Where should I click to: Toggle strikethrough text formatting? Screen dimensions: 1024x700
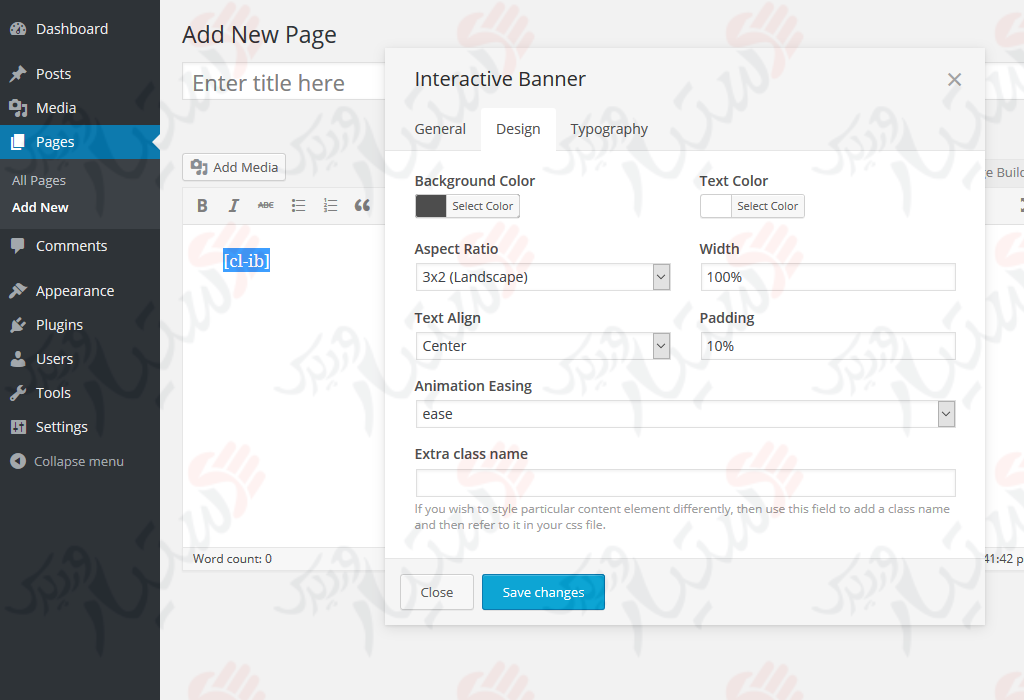pos(265,206)
